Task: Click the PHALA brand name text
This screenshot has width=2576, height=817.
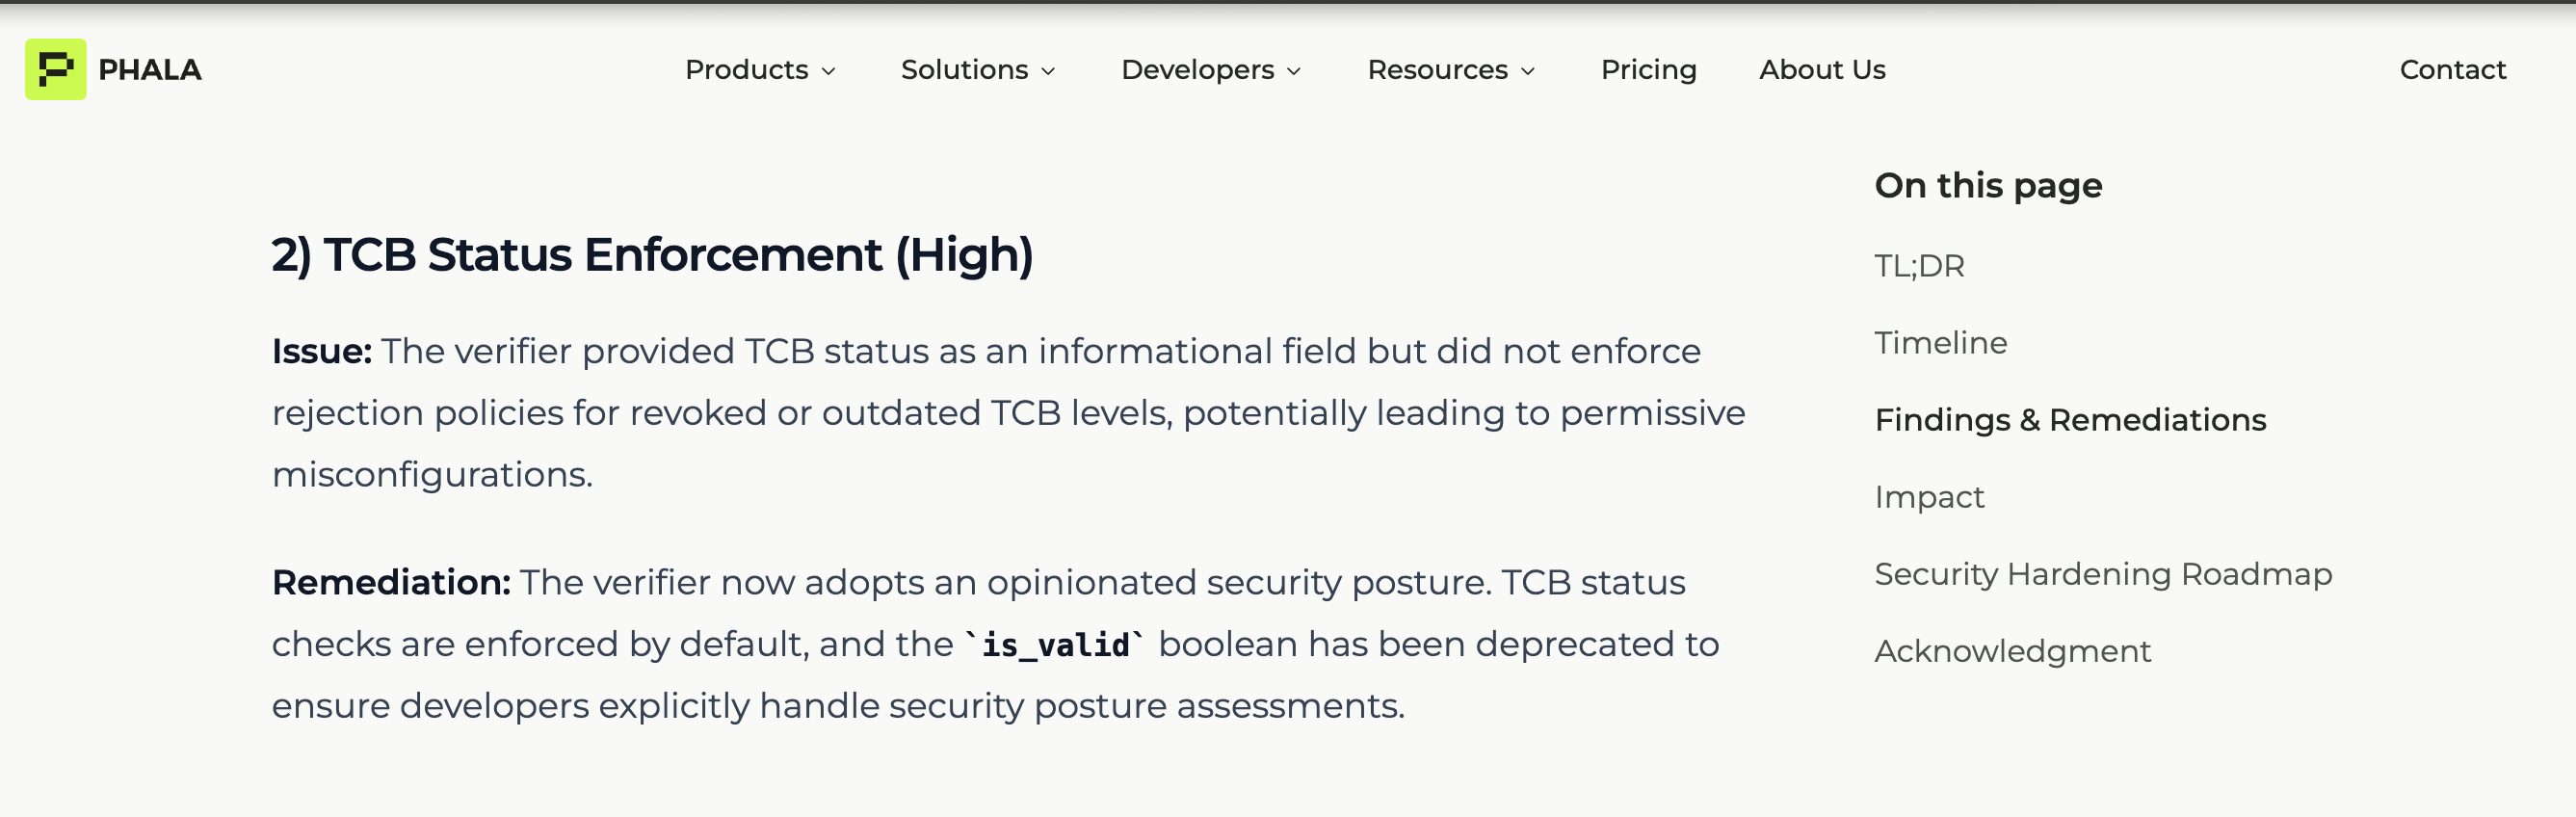Action: [x=150, y=70]
